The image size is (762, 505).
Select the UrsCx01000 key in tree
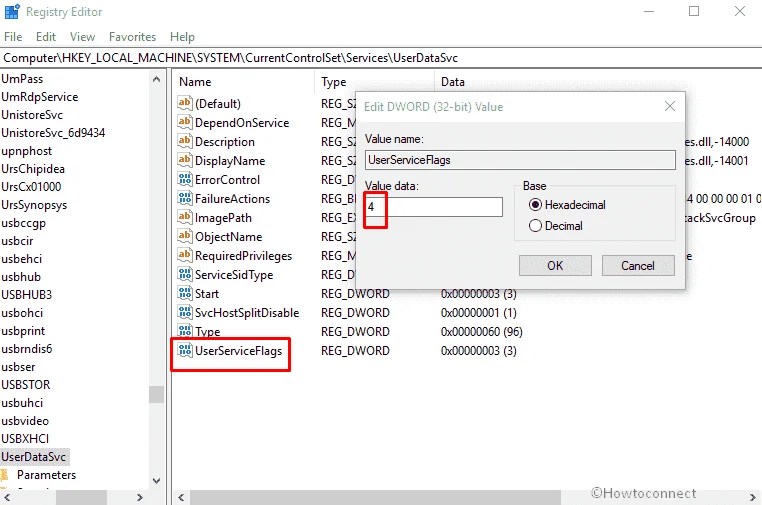coord(31,187)
